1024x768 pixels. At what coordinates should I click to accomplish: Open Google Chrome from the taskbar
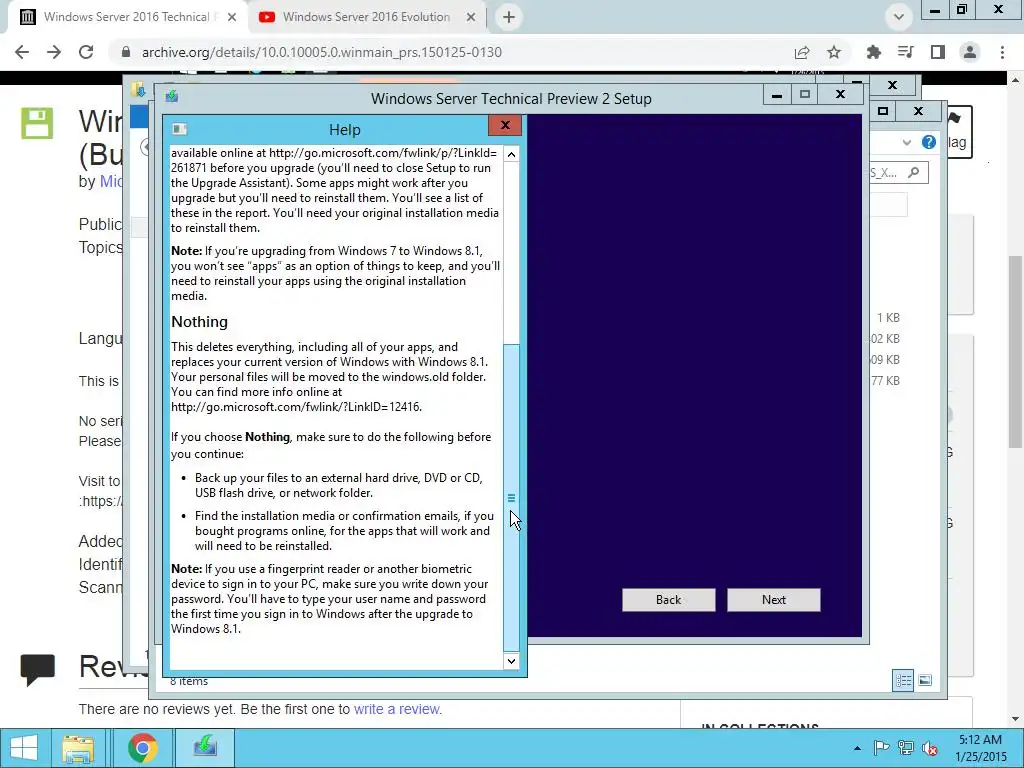coord(142,748)
